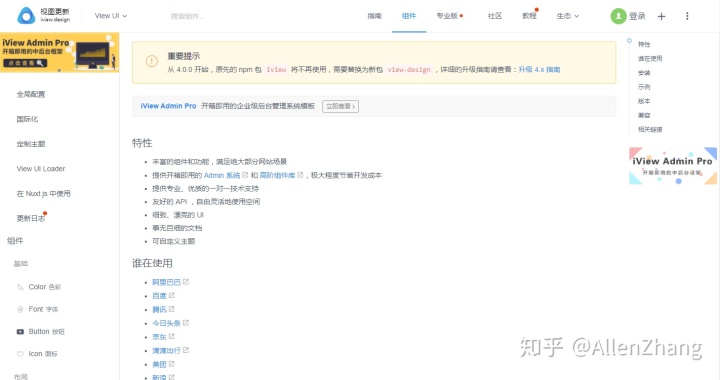Viewport: 720px width, 380px height.
Task: Click external-link icon next to 美团
Action: tap(172, 364)
